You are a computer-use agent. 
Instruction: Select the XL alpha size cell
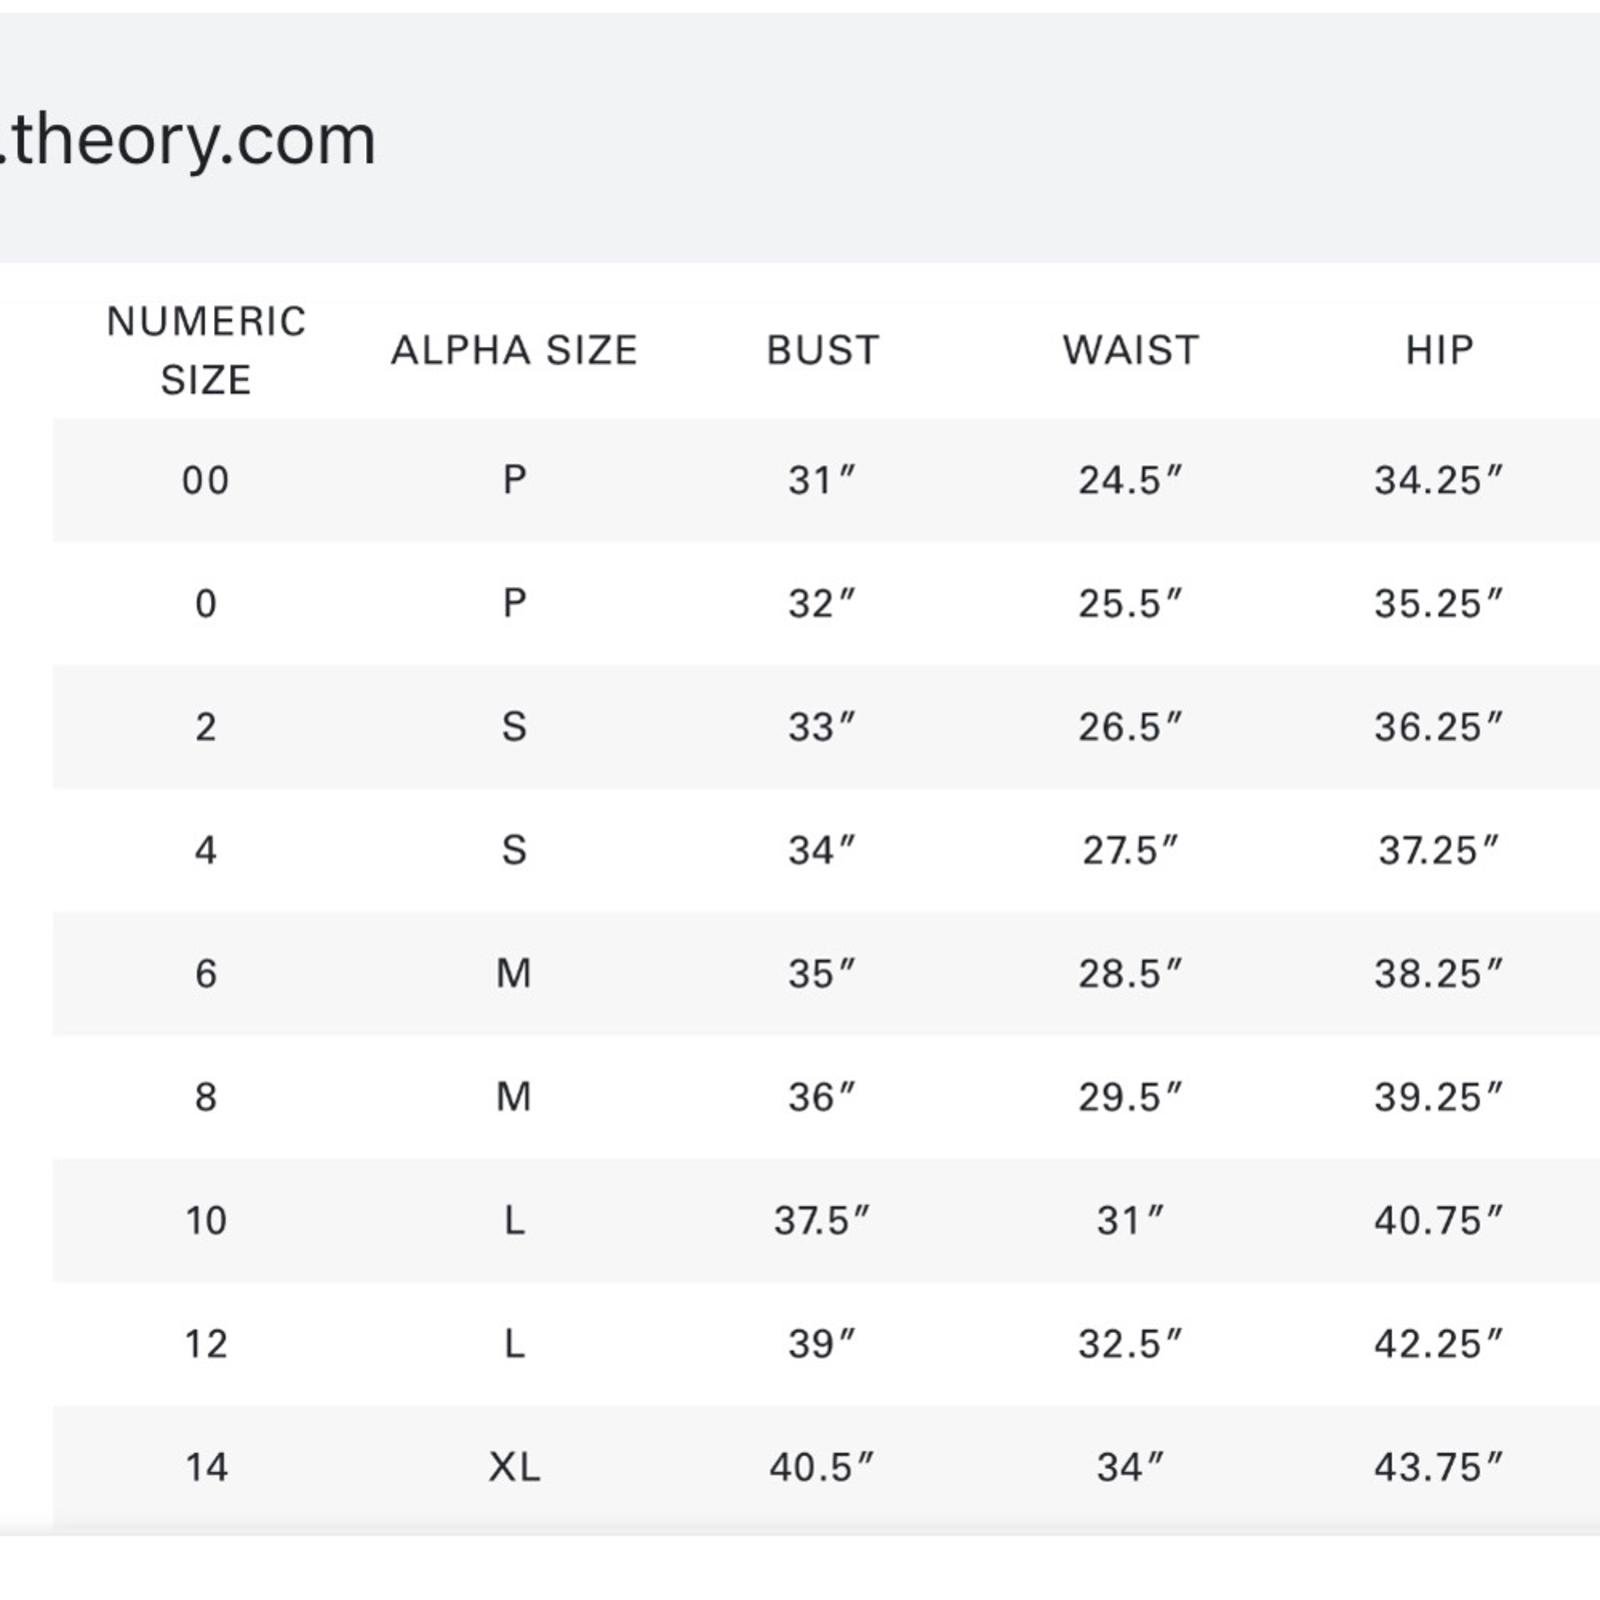(514, 1467)
